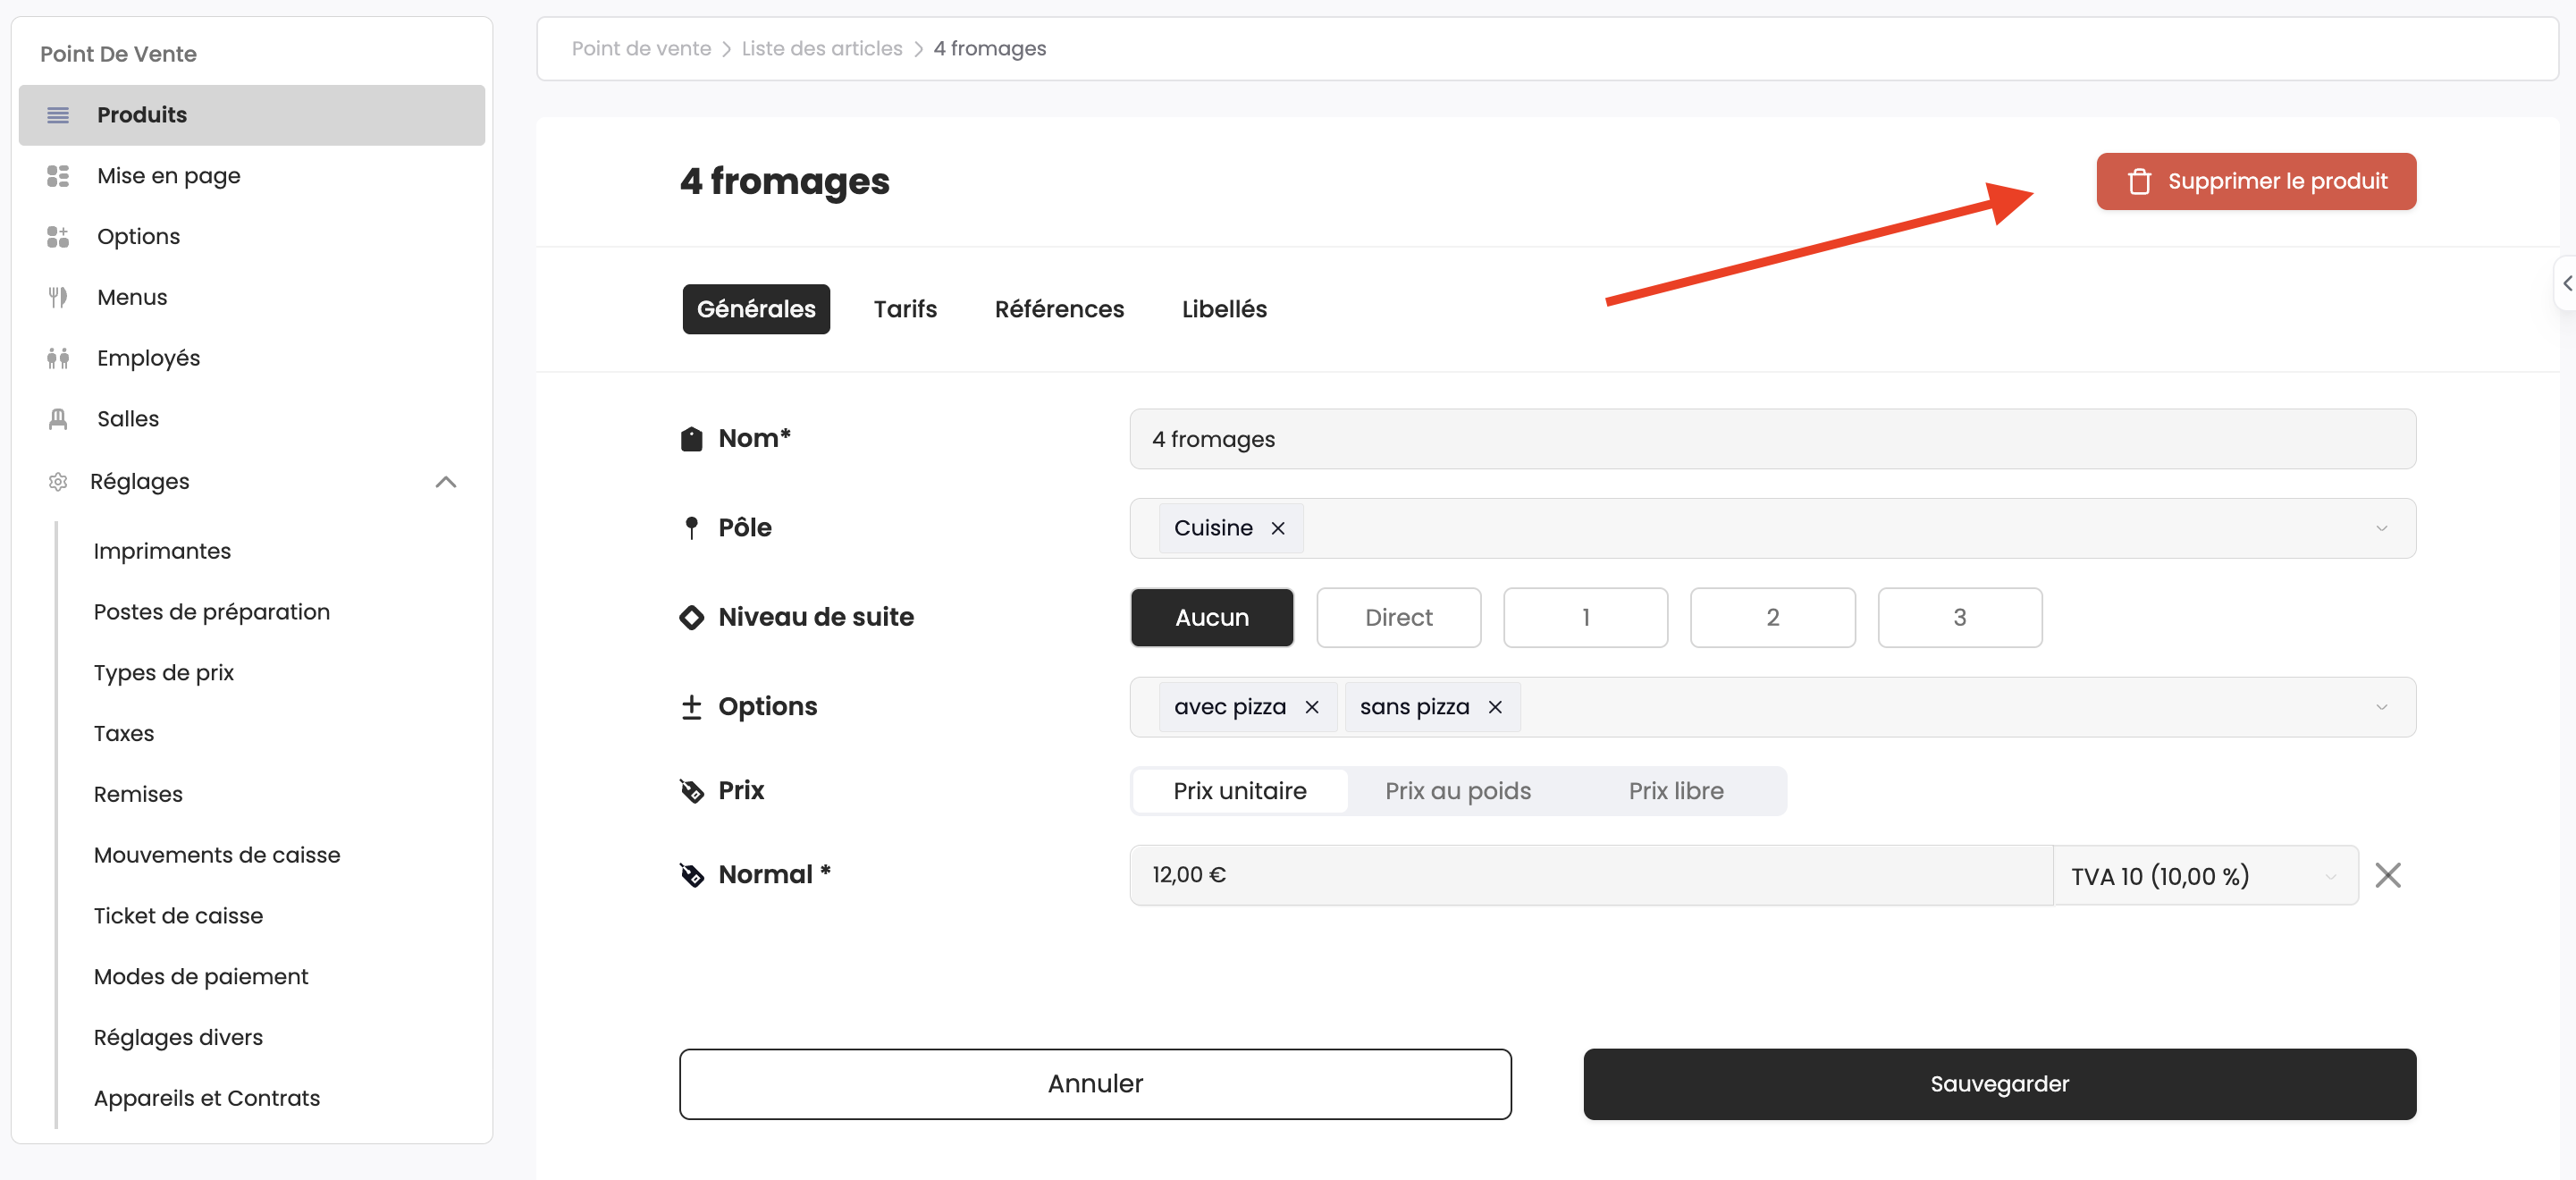
Task: Open the Références tab
Action: 1058,309
